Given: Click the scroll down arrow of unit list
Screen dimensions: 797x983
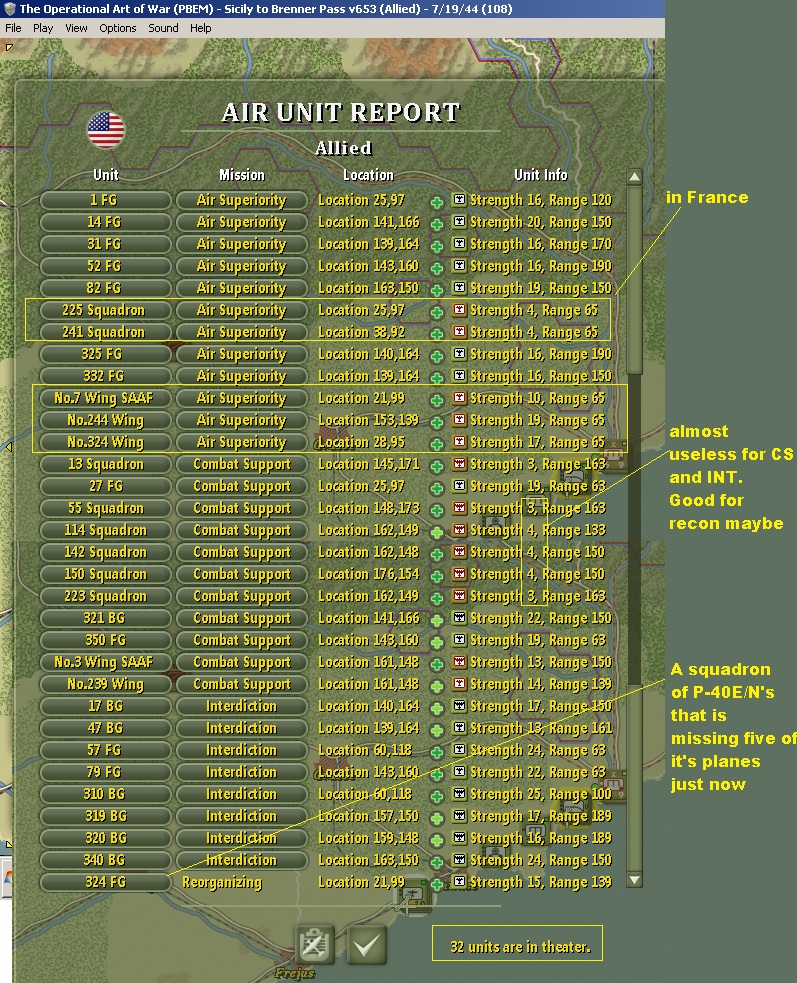Looking at the screenshot, I should click(x=635, y=880).
